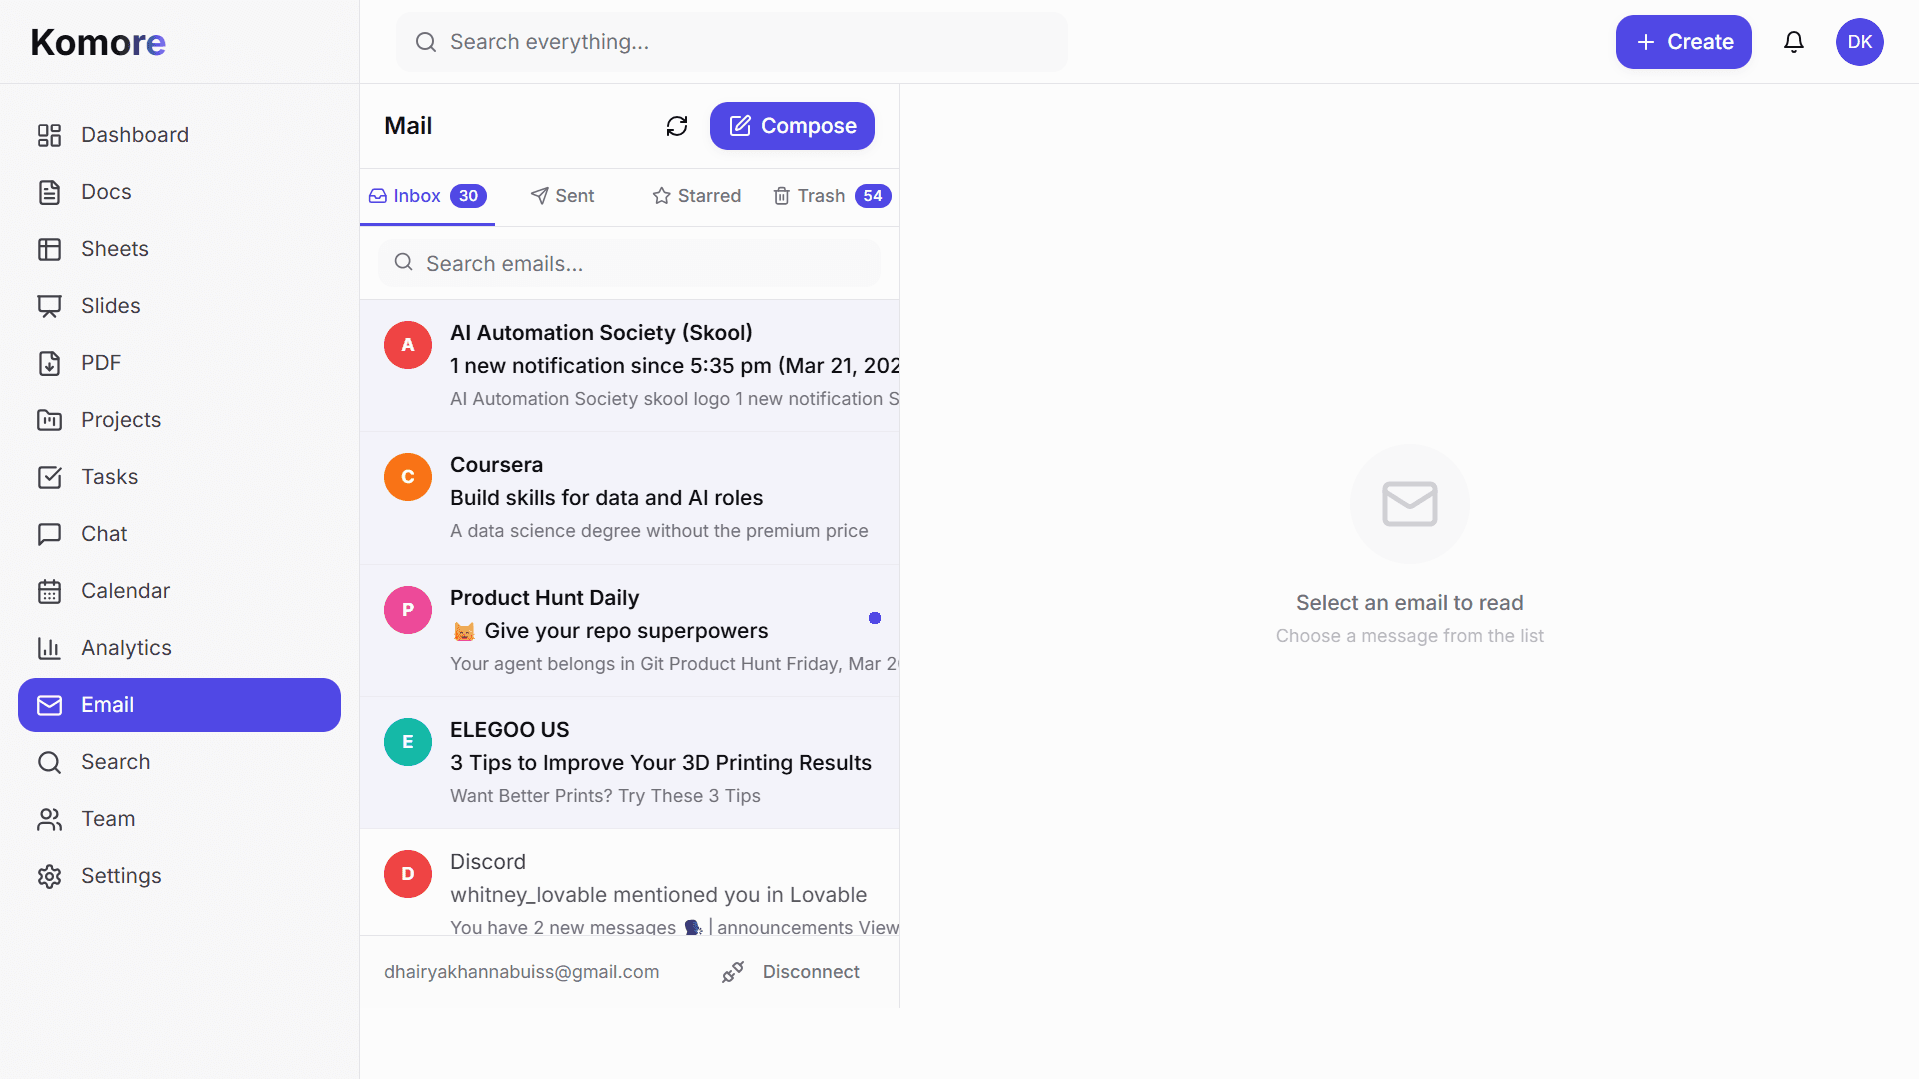
Task: Switch to the Sent tab
Action: click(562, 195)
